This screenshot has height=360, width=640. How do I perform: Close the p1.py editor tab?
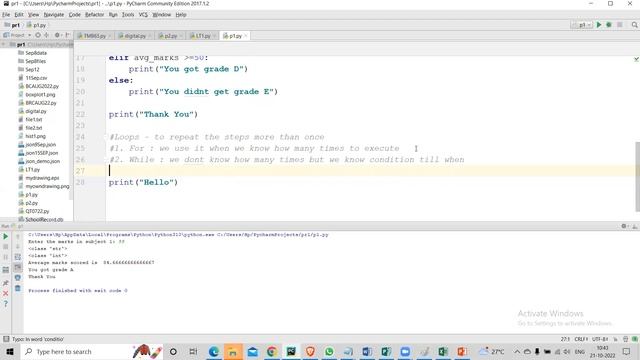tap(246, 36)
